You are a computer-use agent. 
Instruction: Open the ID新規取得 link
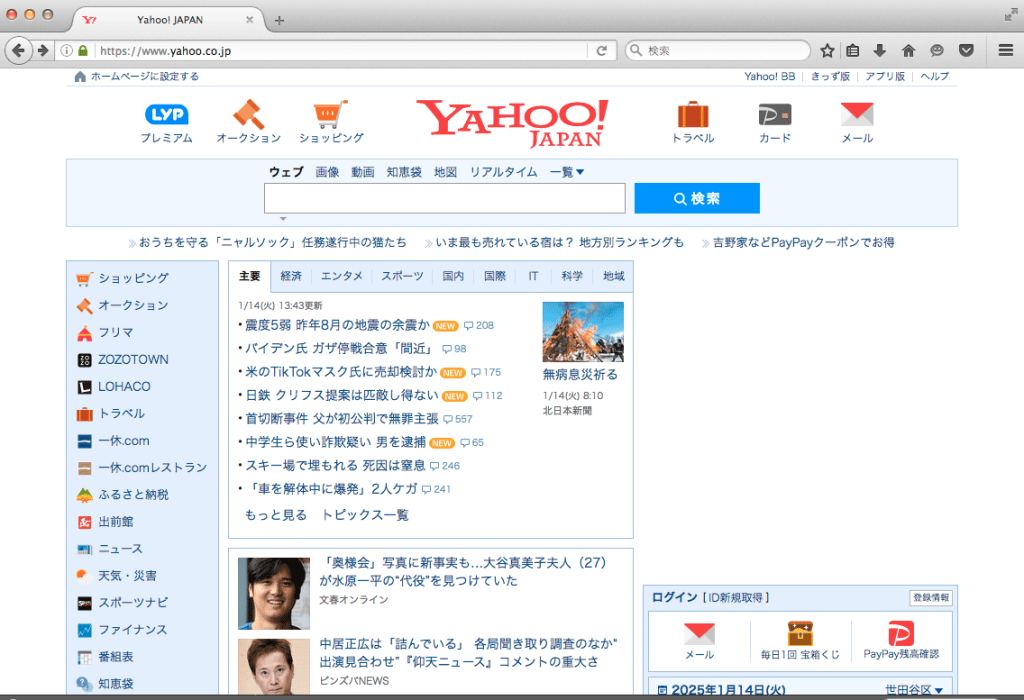pyautogui.click(x=735, y=597)
